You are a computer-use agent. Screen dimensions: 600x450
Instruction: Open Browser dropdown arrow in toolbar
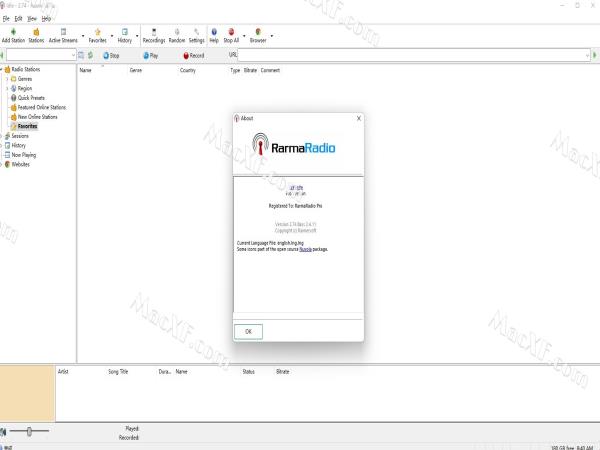coord(272,36)
